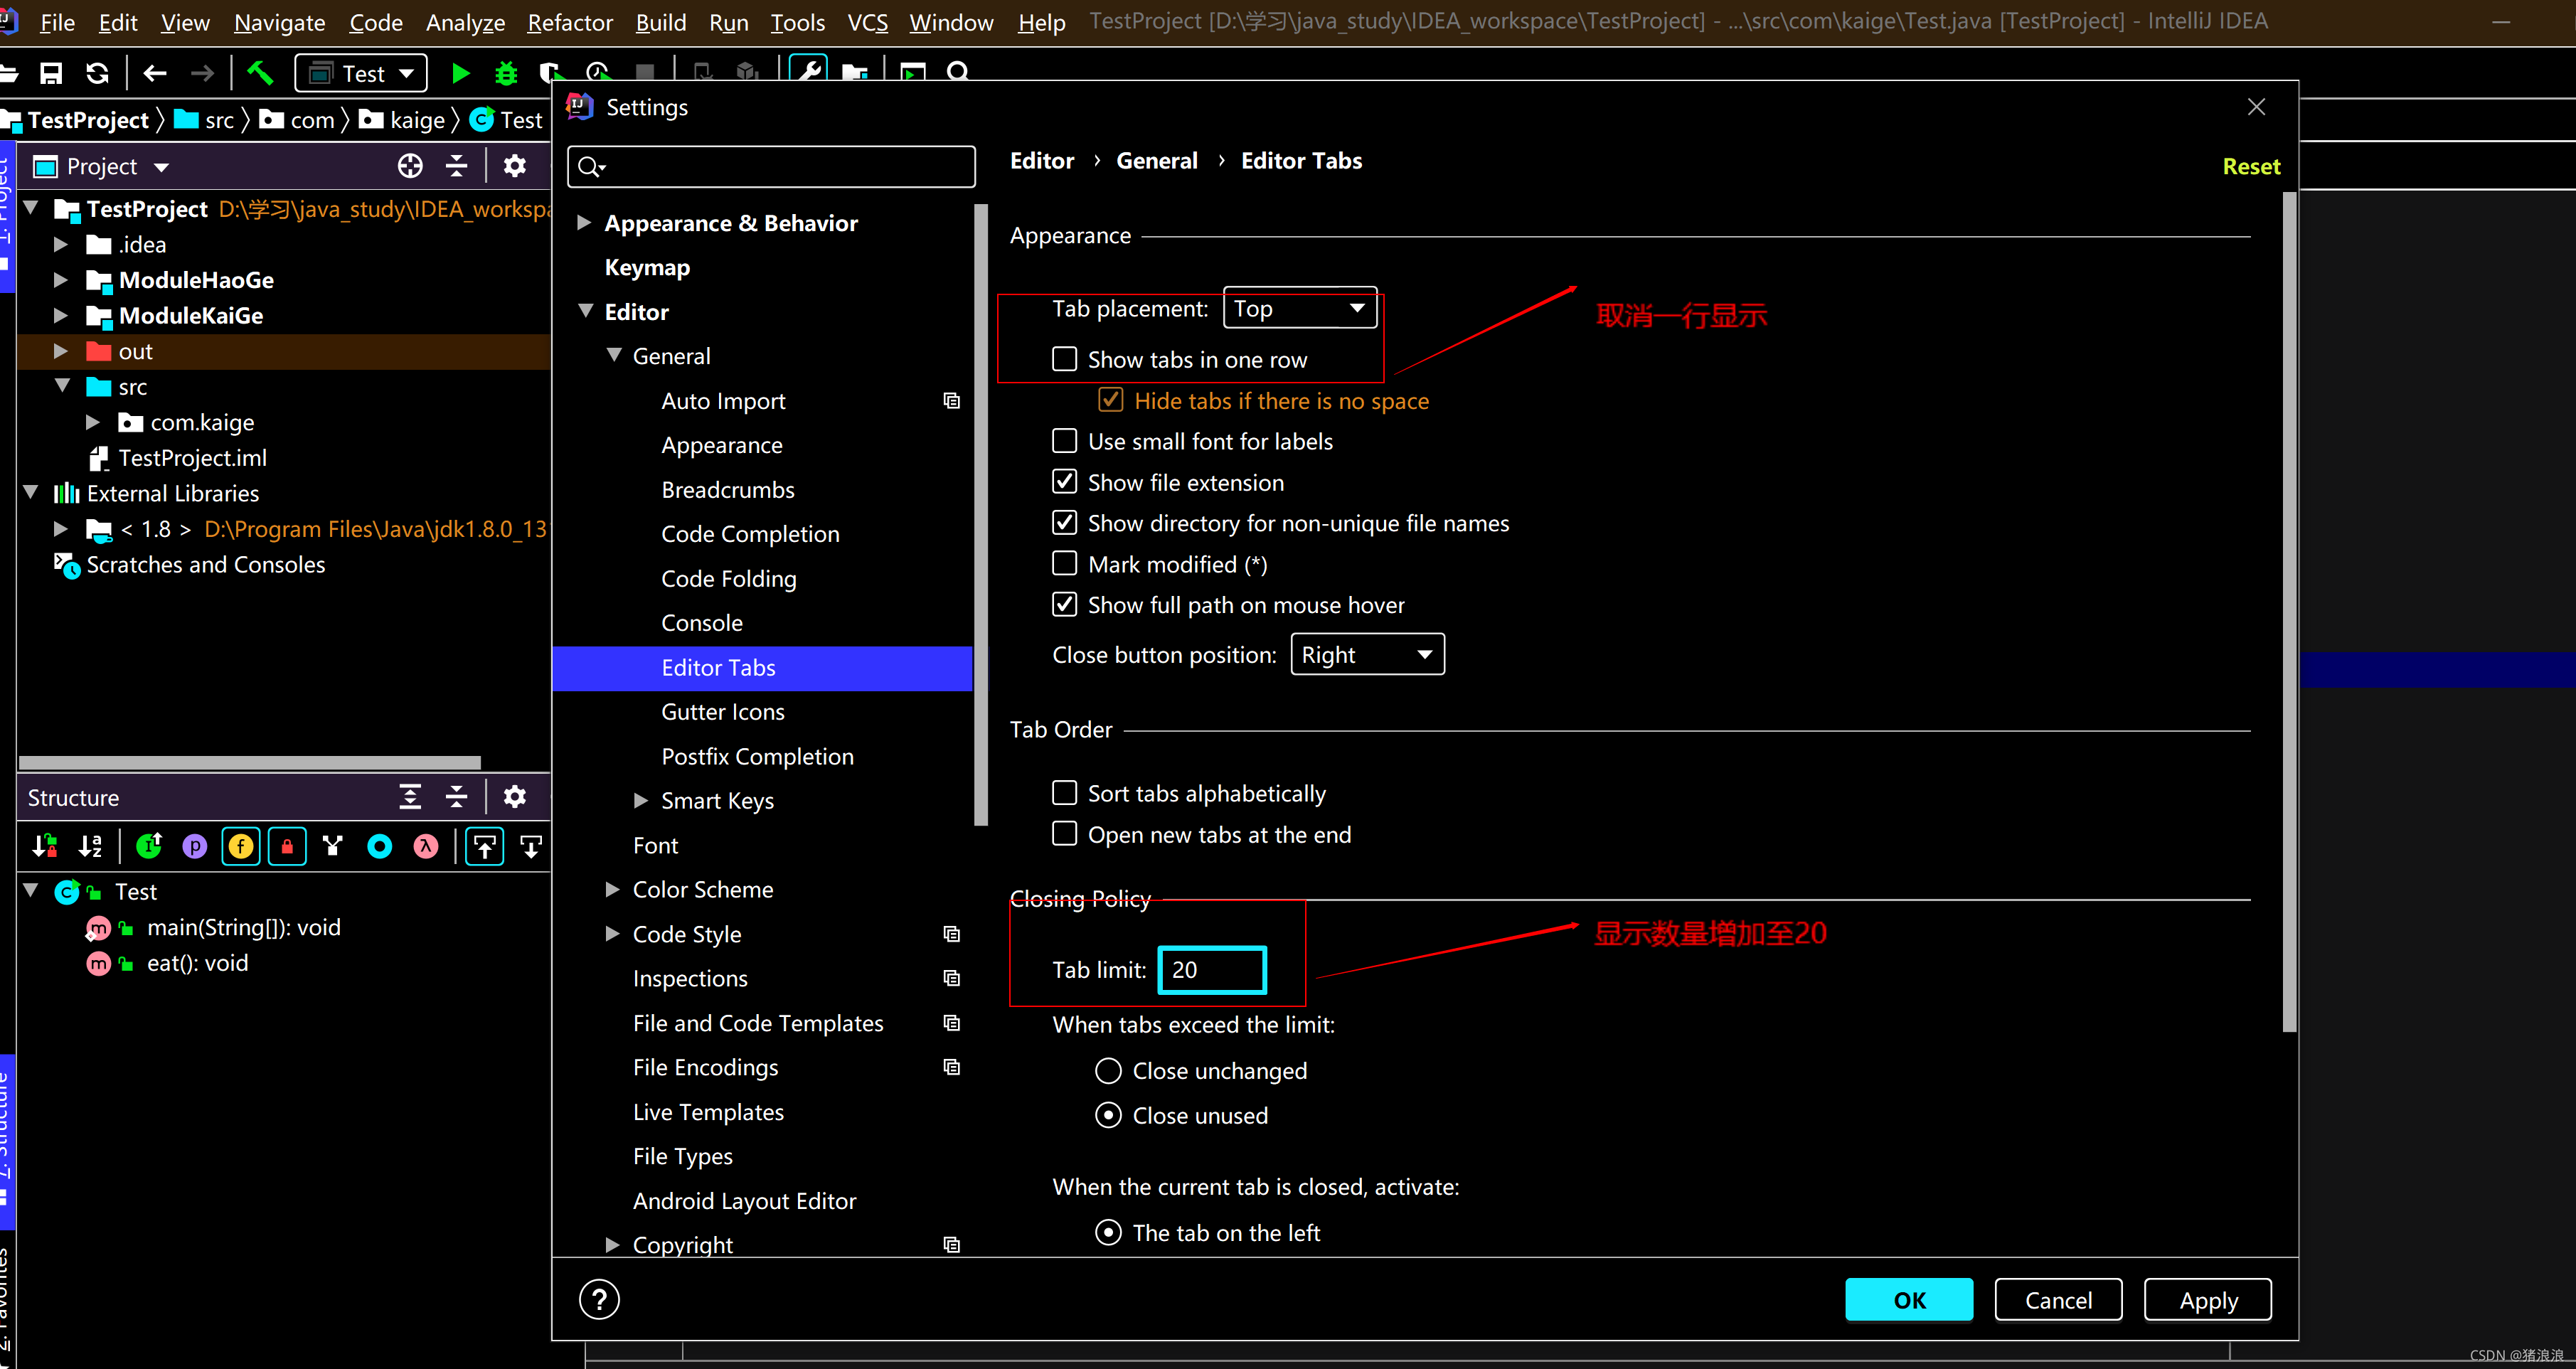Click the Save All toolbar icon

(50, 73)
